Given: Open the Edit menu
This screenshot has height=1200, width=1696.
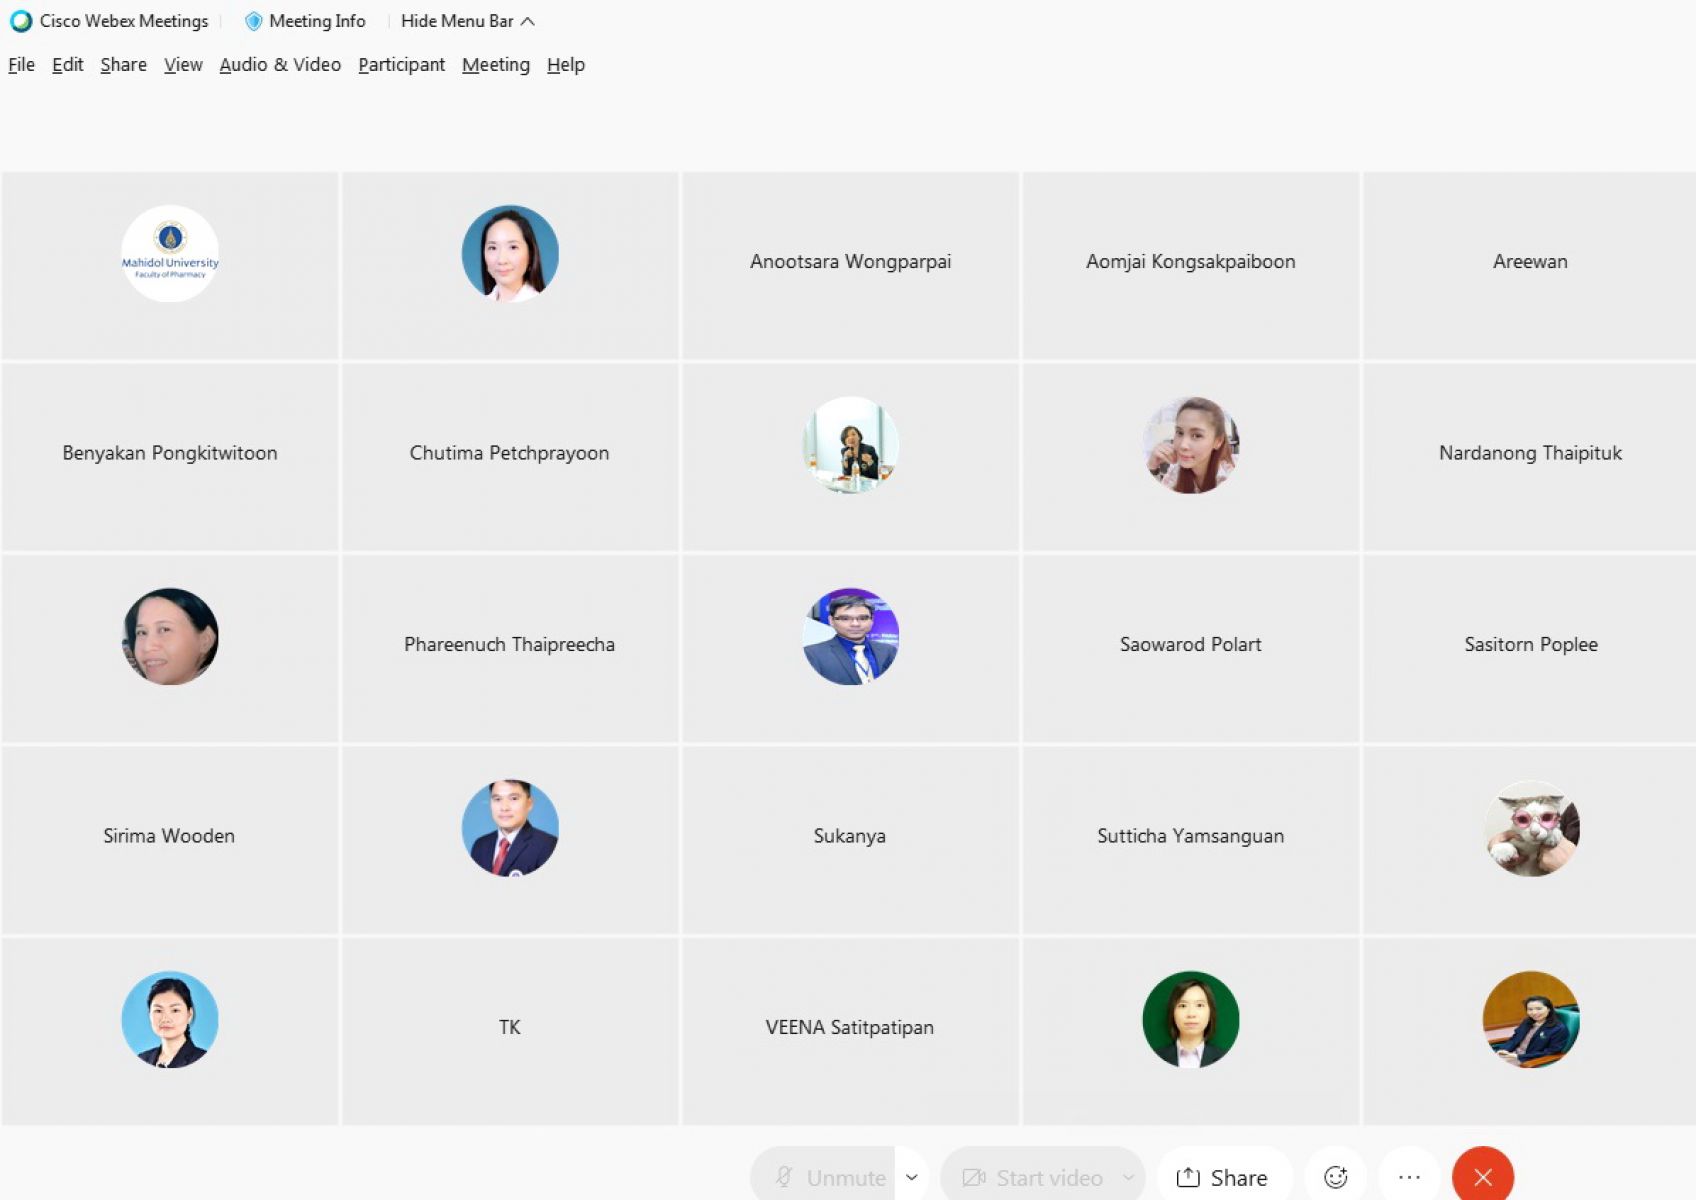Looking at the screenshot, I should click(68, 65).
